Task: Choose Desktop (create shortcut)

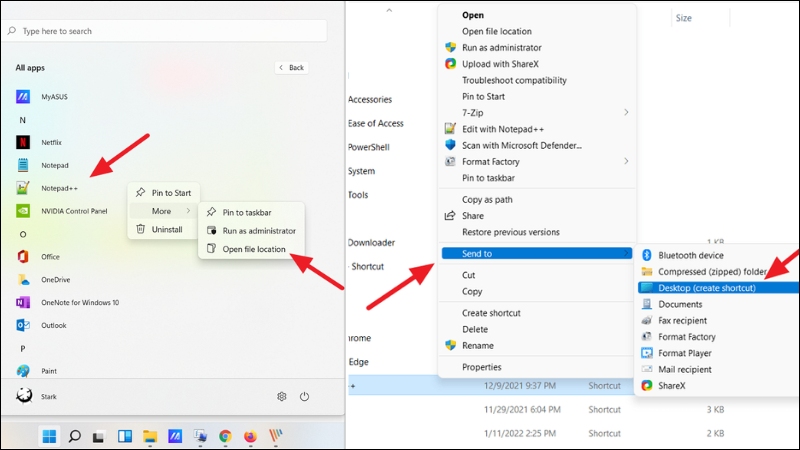Action: (x=718, y=288)
